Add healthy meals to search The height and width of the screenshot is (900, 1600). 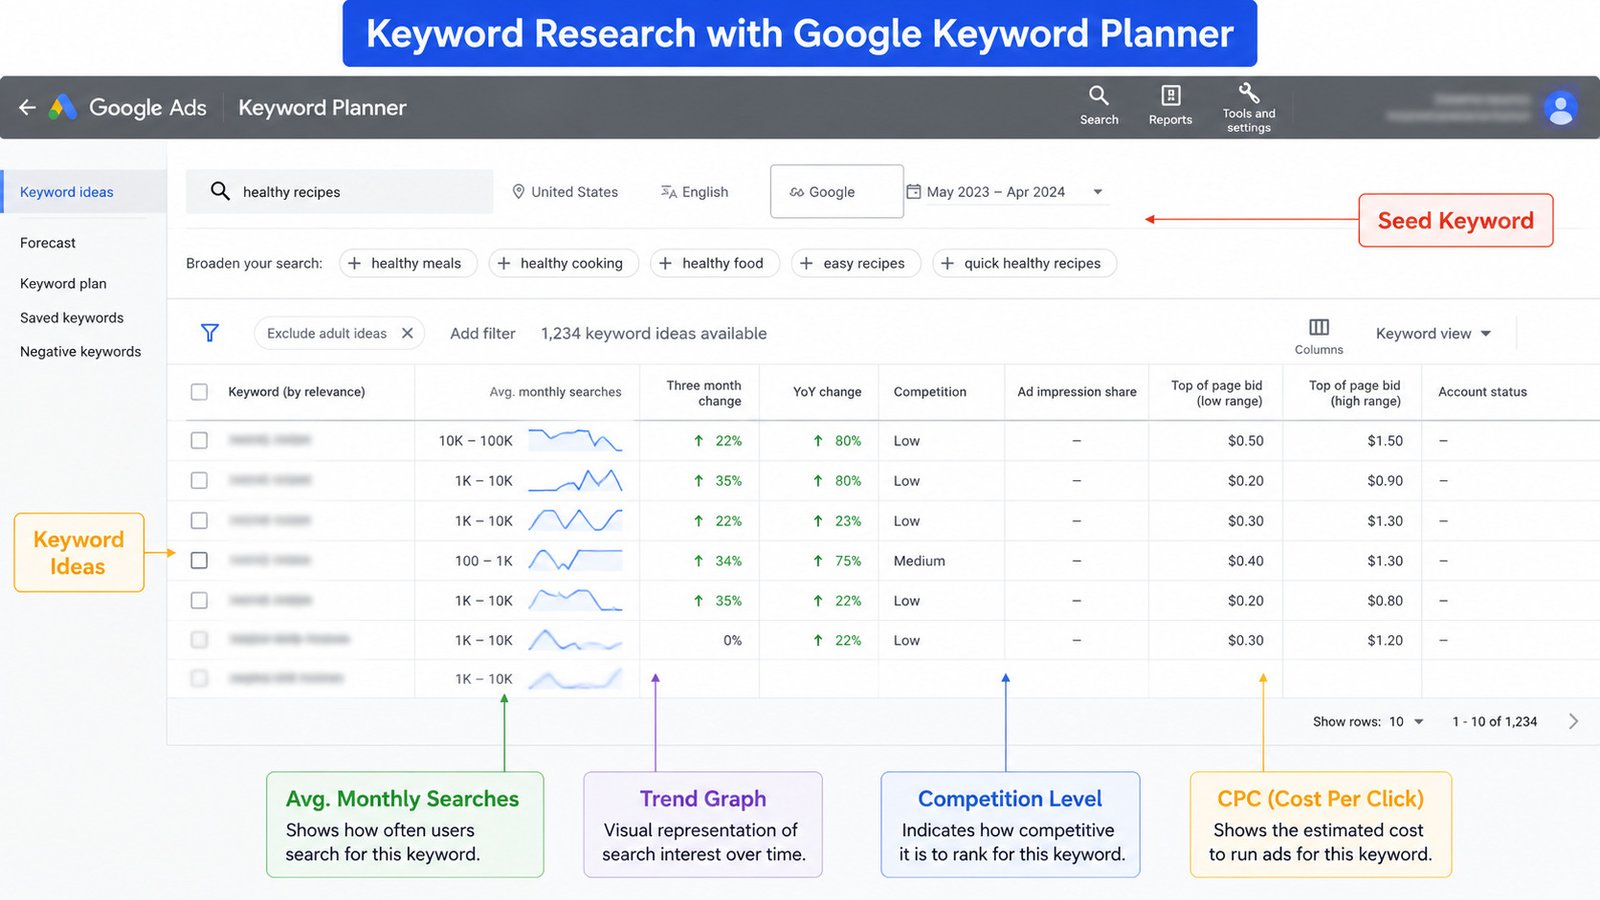point(408,263)
